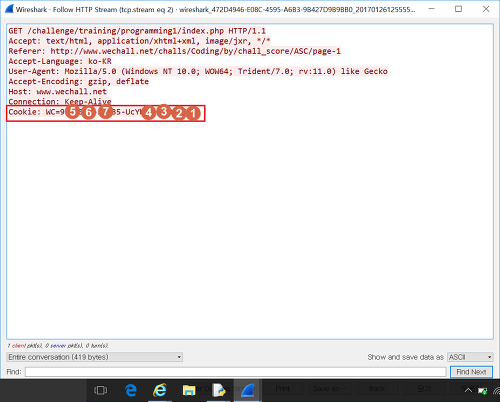Click the User-Agent Mozilla/5.0 line
Image resolution: width=500 pixels, height=402 pixels.
[198, 71]
